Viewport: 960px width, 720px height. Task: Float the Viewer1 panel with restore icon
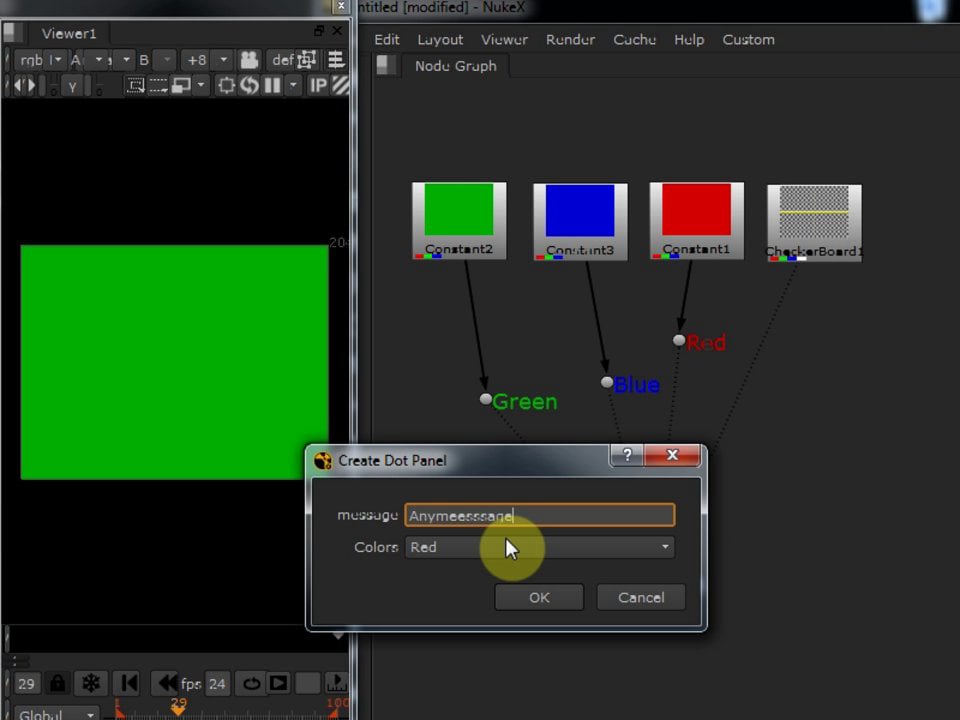coord(318,31)
